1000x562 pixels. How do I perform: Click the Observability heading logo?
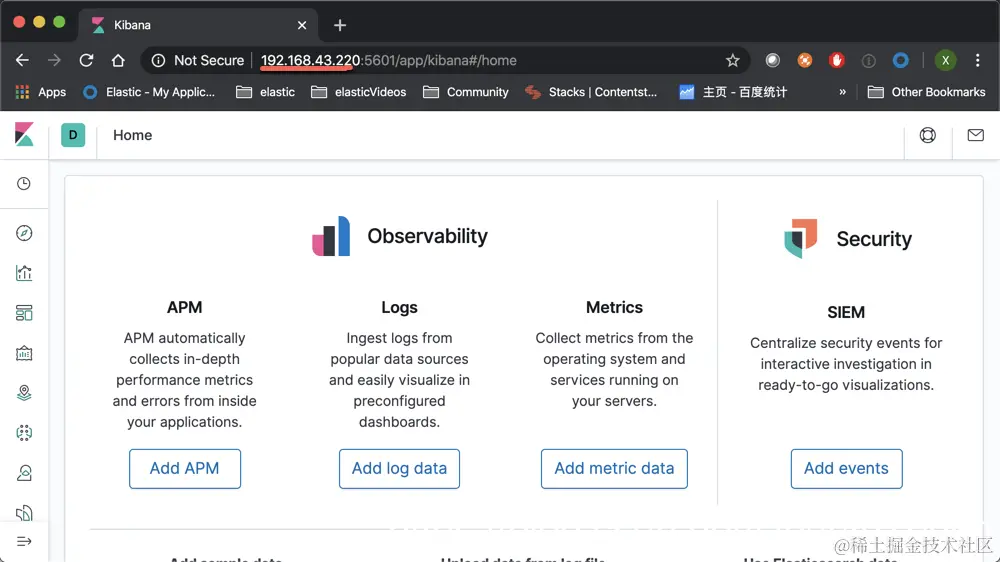[331, 236]
